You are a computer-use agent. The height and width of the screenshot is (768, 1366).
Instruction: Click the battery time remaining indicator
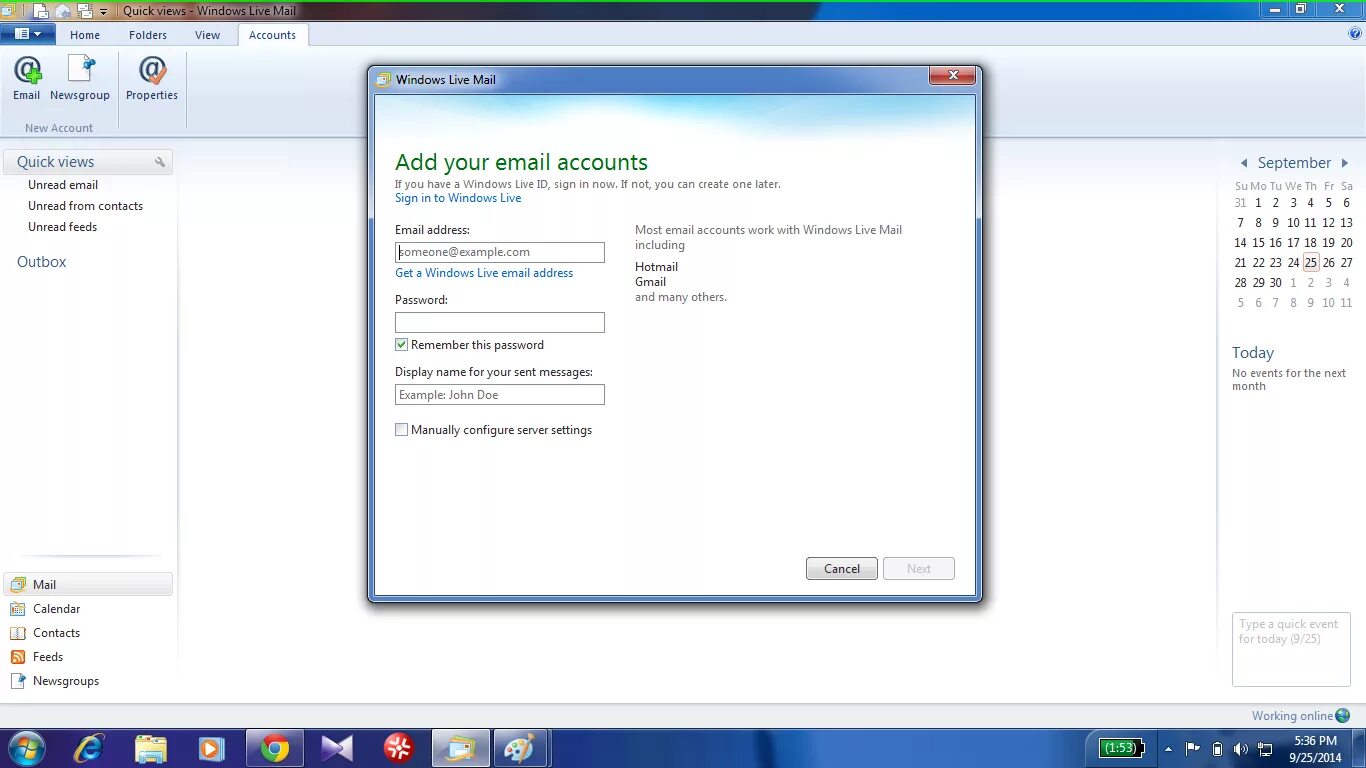[1121, 748]
